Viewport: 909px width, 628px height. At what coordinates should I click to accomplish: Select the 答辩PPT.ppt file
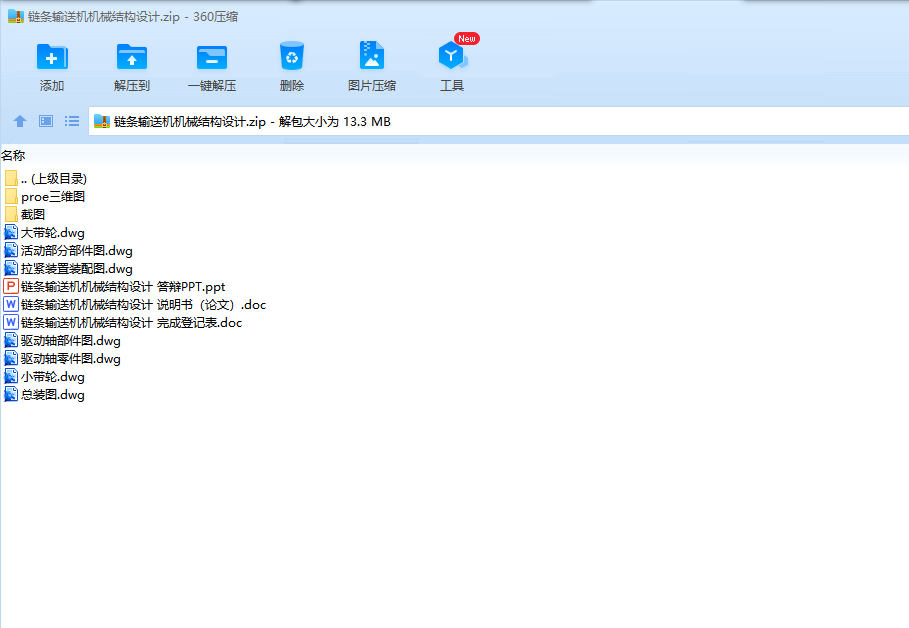pos(115,286)
